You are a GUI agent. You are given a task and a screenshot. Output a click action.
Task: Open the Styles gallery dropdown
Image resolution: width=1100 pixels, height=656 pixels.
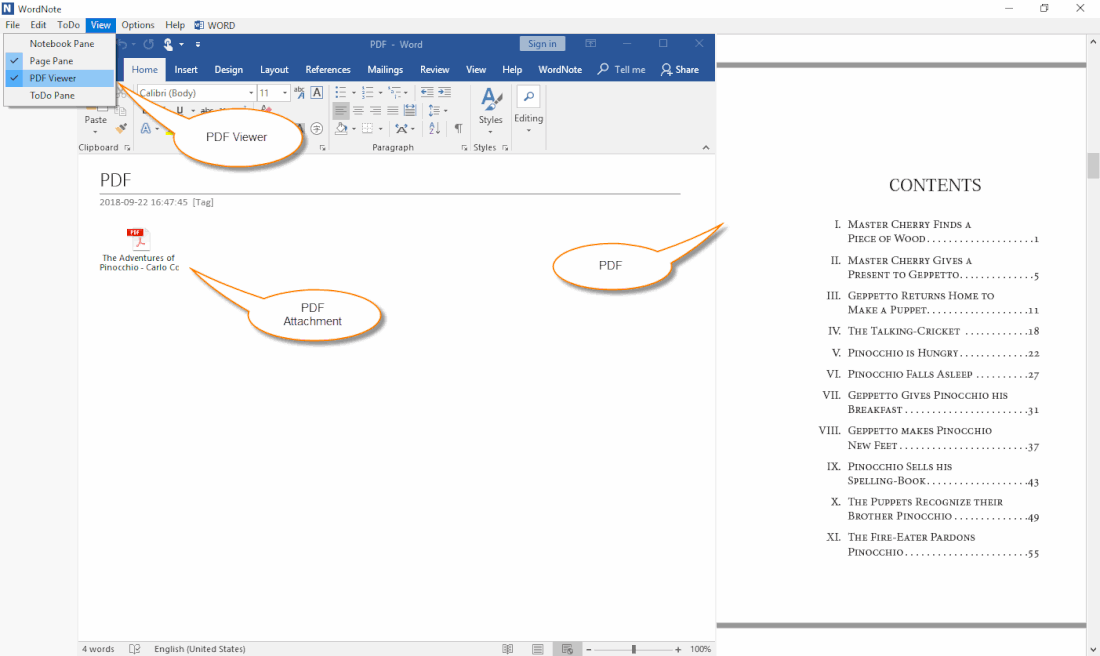490,132
